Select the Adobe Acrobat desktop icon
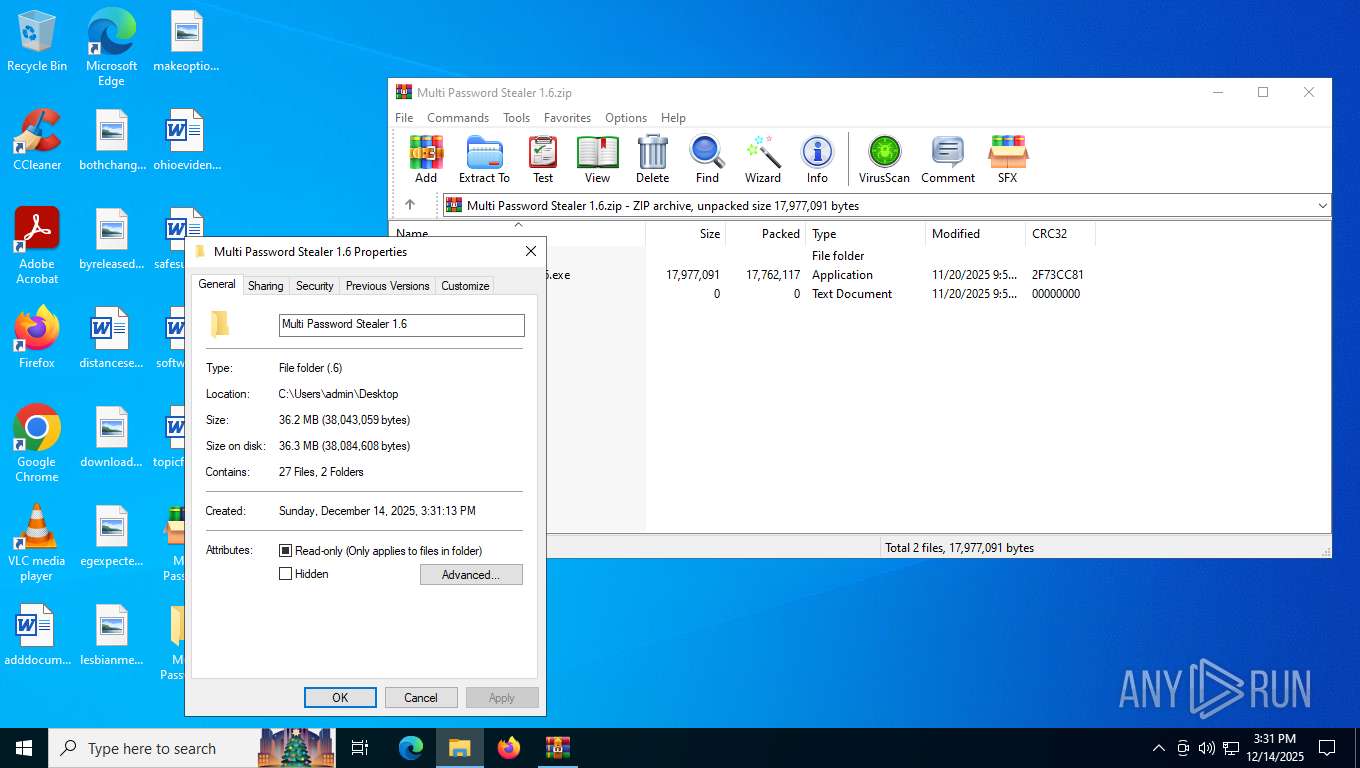The image size is (1360, 768). [37, 246]
